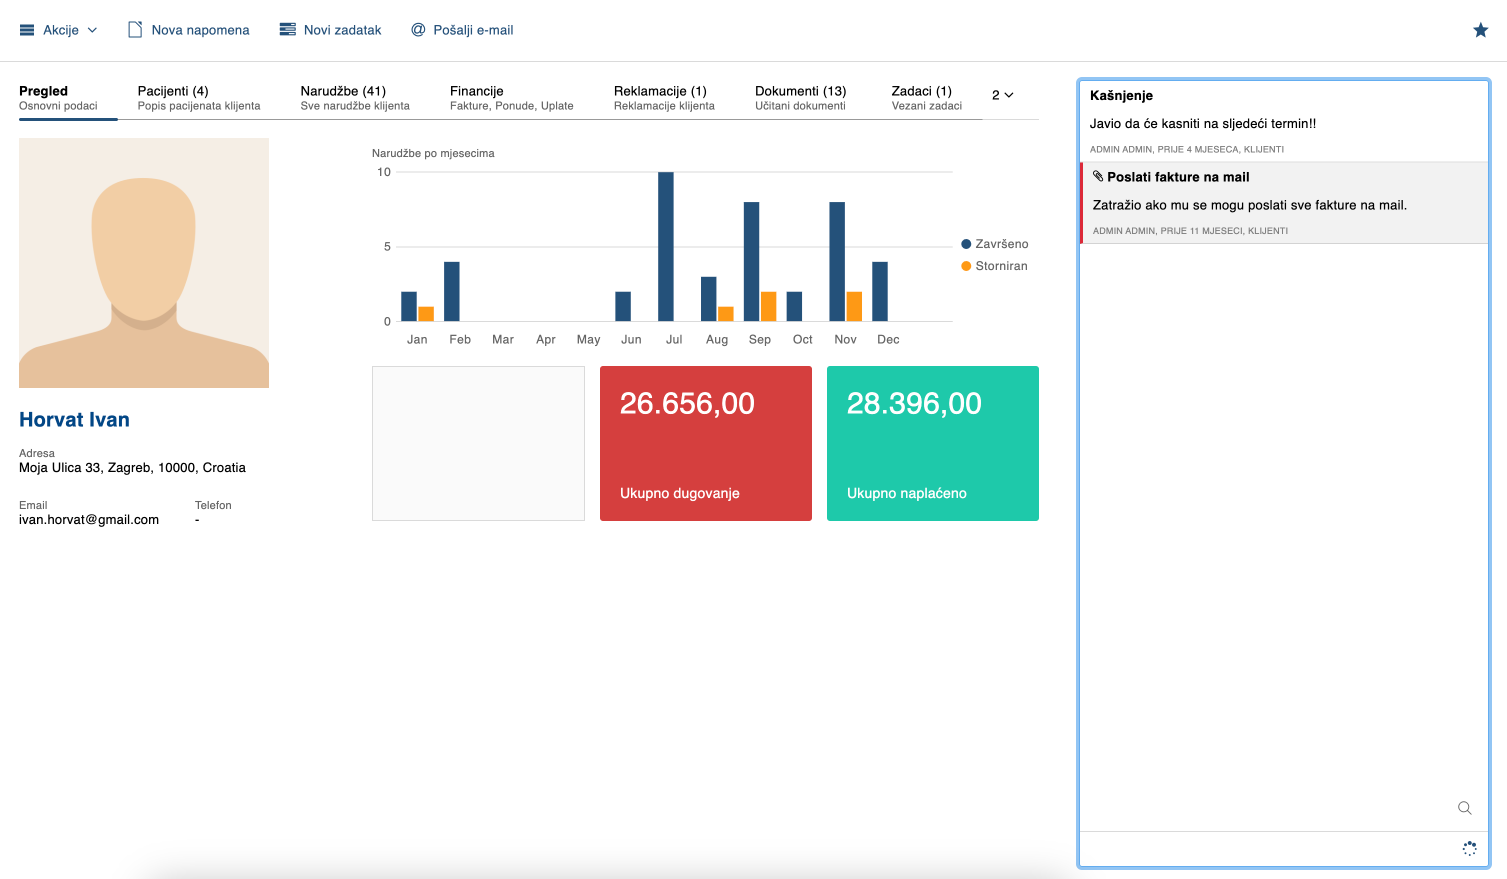Toggle the Storniran series in chart legend
The image size is (1507, 879).
coord(994,266)
